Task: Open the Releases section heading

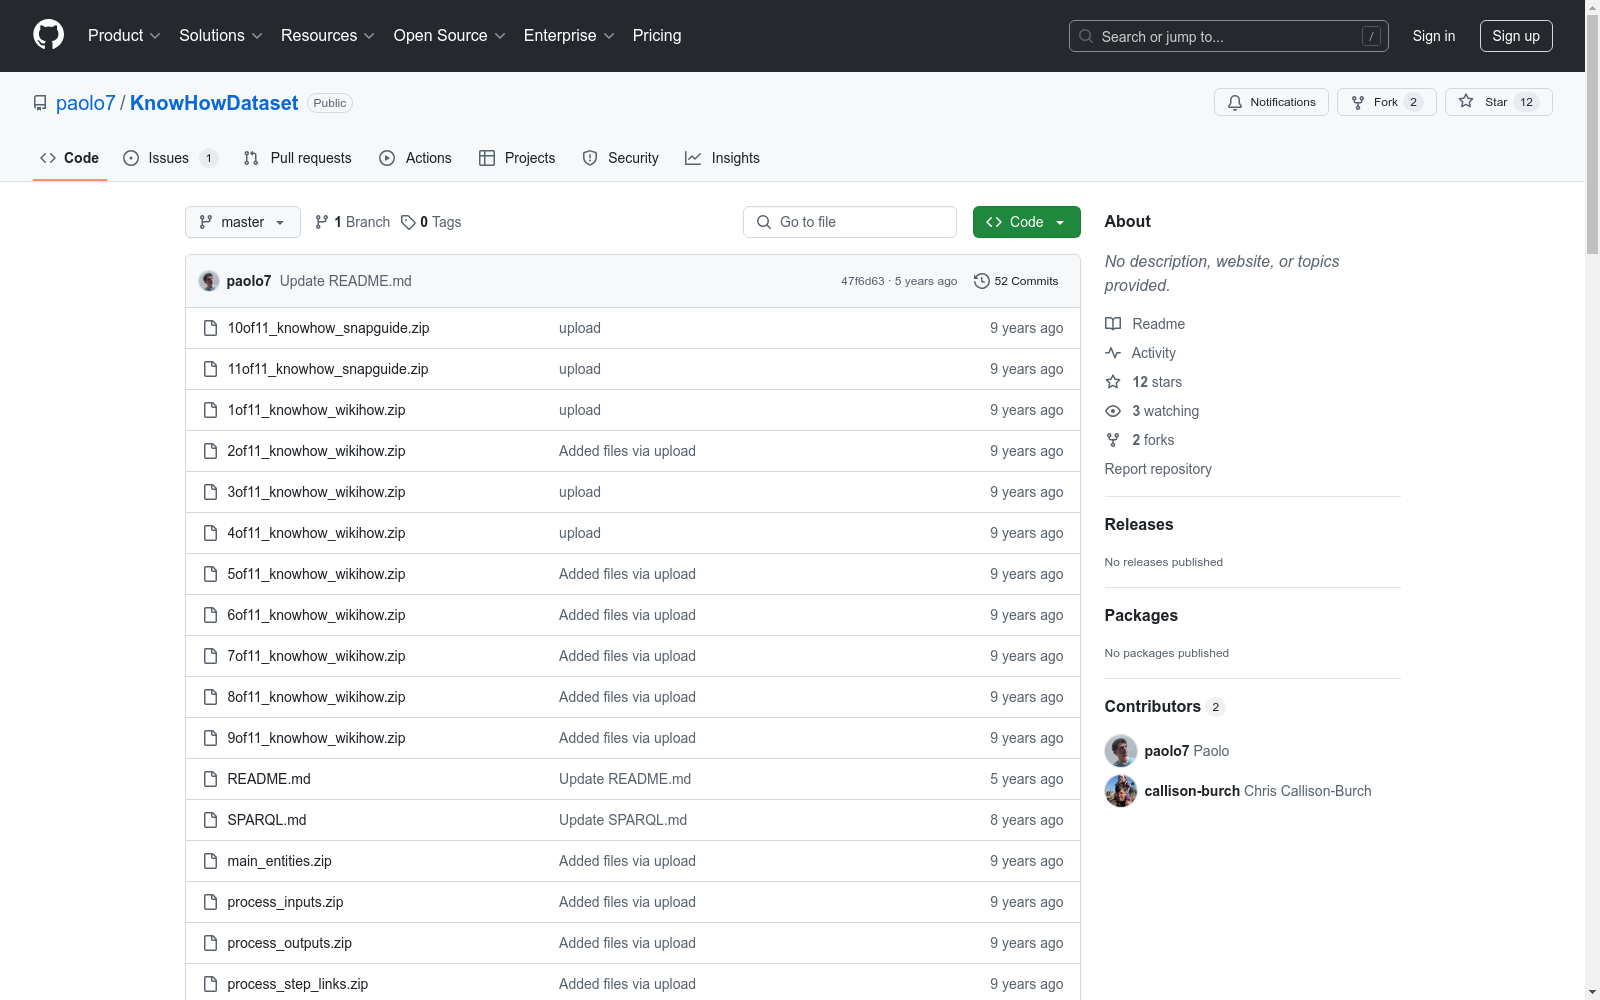Action: pyautogui.click(x=1139, y=524)
